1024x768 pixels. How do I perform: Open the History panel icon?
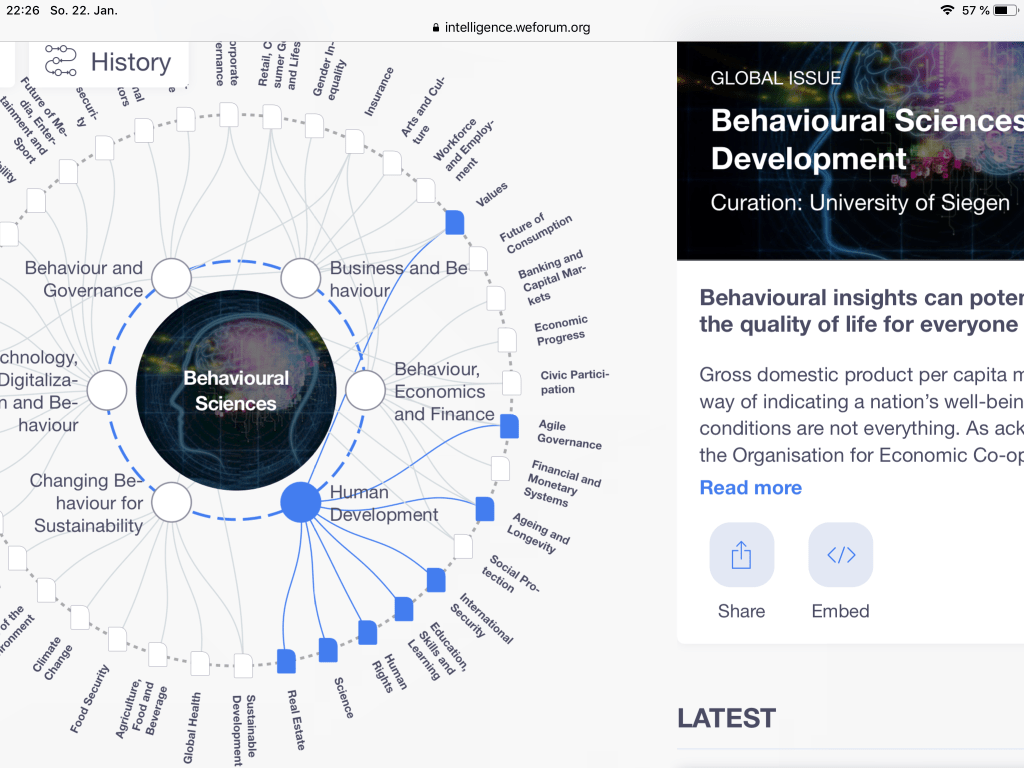click(x=61, y=62)
